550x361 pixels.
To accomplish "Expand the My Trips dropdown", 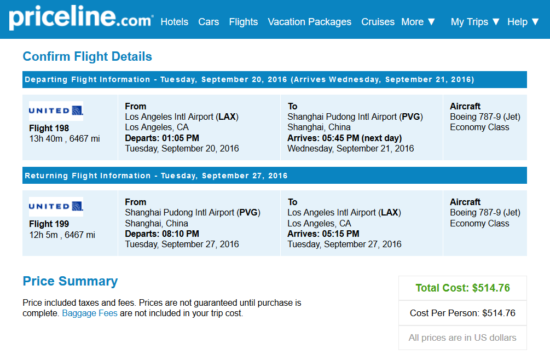I will [475, 22].
